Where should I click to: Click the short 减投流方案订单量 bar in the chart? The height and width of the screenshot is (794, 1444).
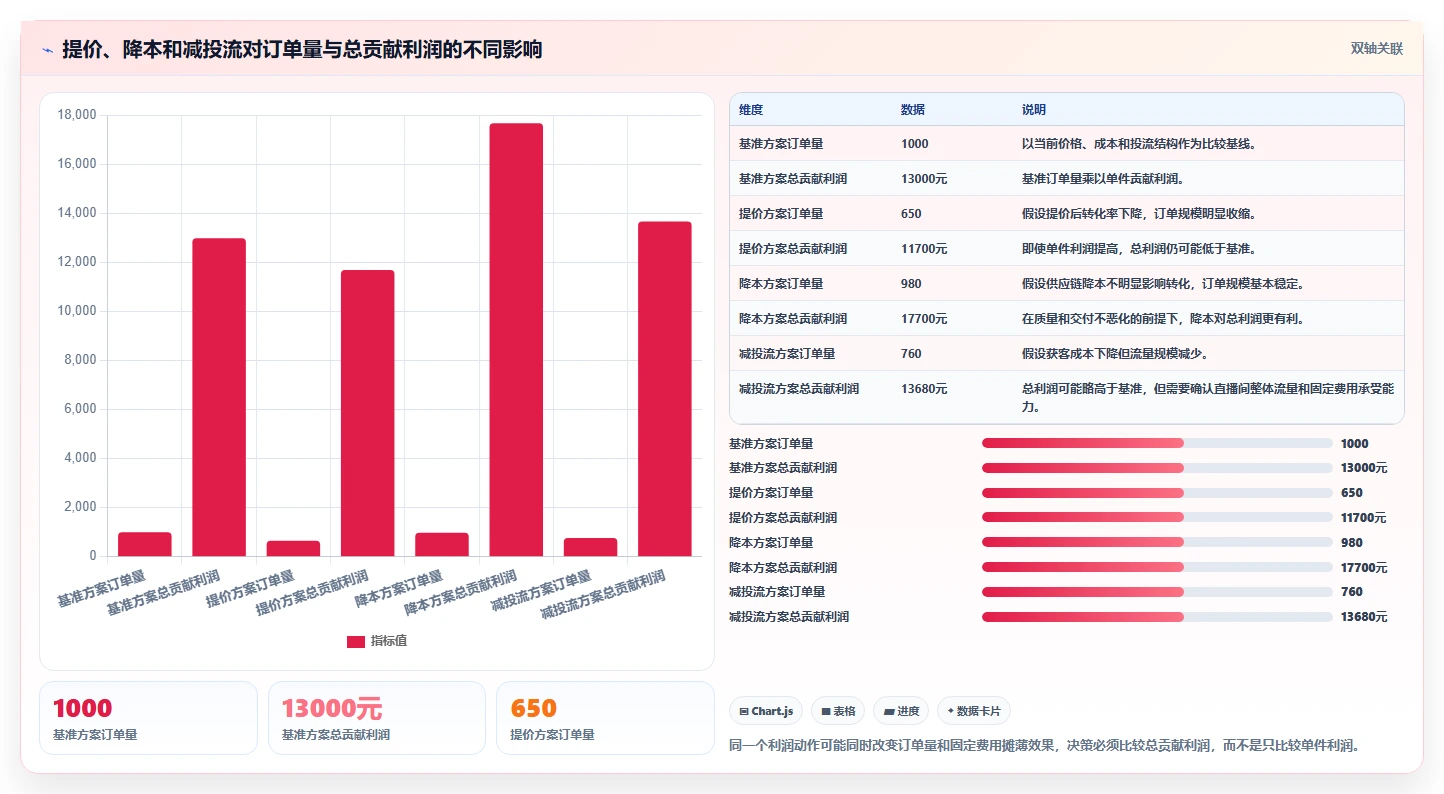pyautogui.click(x=590, y=547)
